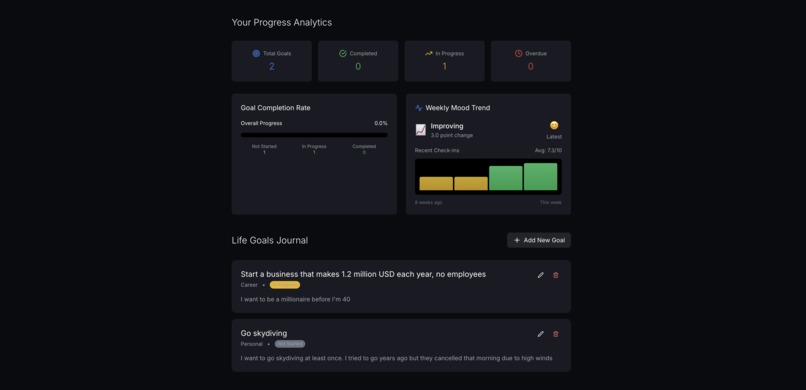
Task: Click the Start a business goal title
Action: pyautogui.click(x=363, y=274)
